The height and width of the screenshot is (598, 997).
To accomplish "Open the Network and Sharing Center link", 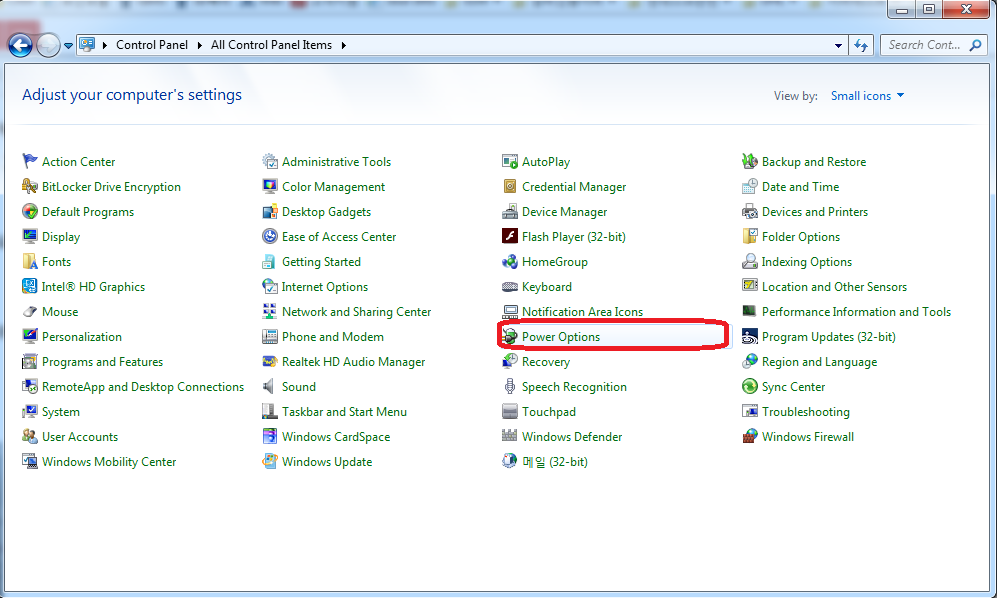I will 356,312.
